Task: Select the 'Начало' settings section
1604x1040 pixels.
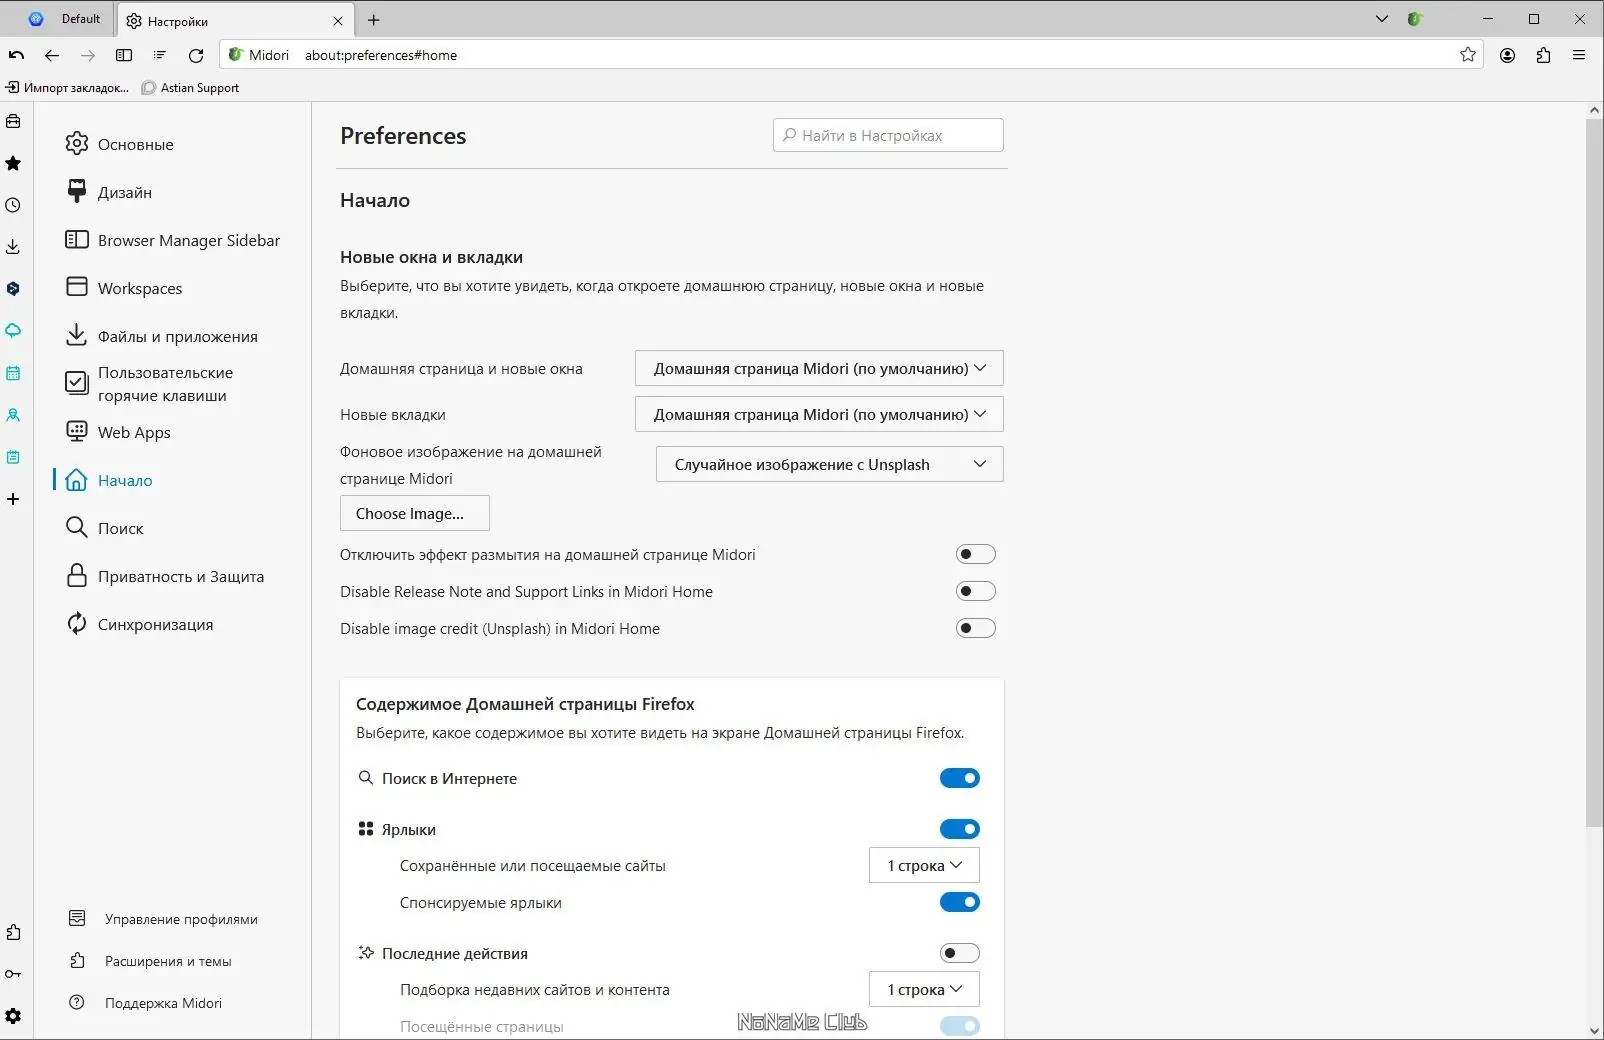Action: 173,480
